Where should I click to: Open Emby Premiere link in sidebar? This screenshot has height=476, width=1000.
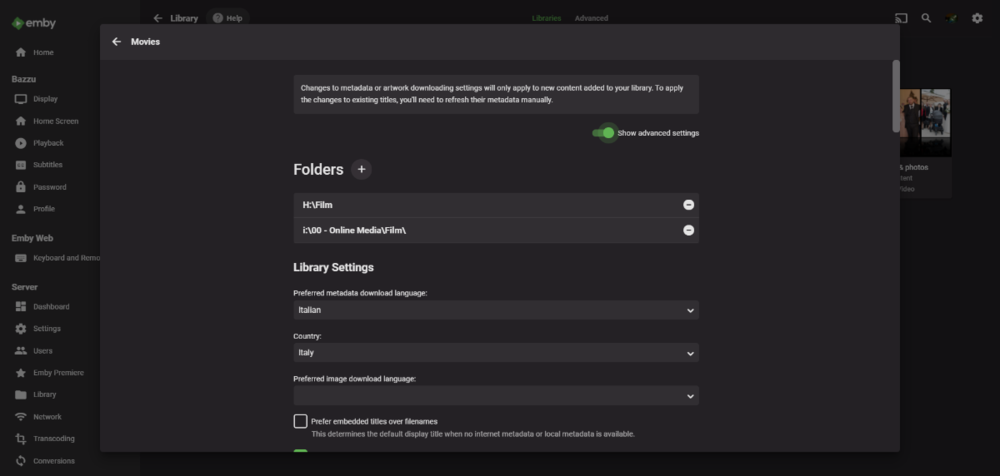pos(58,373)
